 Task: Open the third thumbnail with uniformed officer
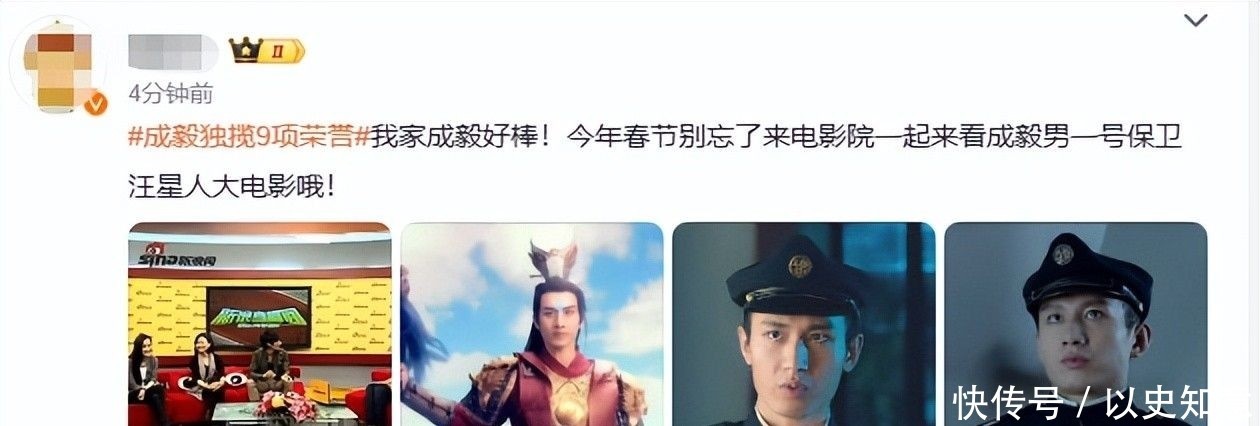point(804,324)
